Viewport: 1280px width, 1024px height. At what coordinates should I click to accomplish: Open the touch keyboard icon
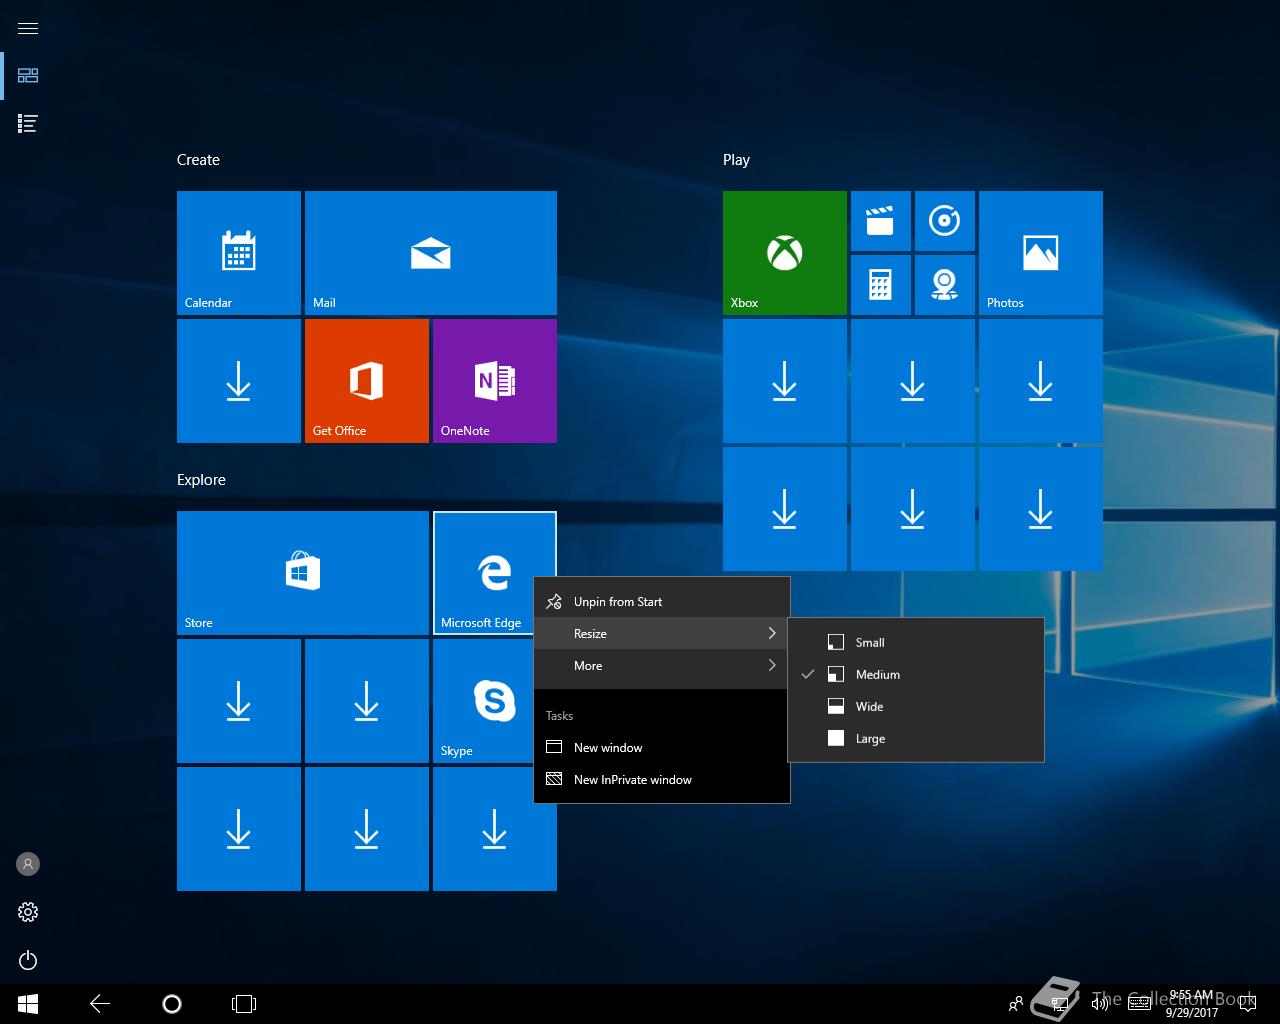pos(1139,1004)
